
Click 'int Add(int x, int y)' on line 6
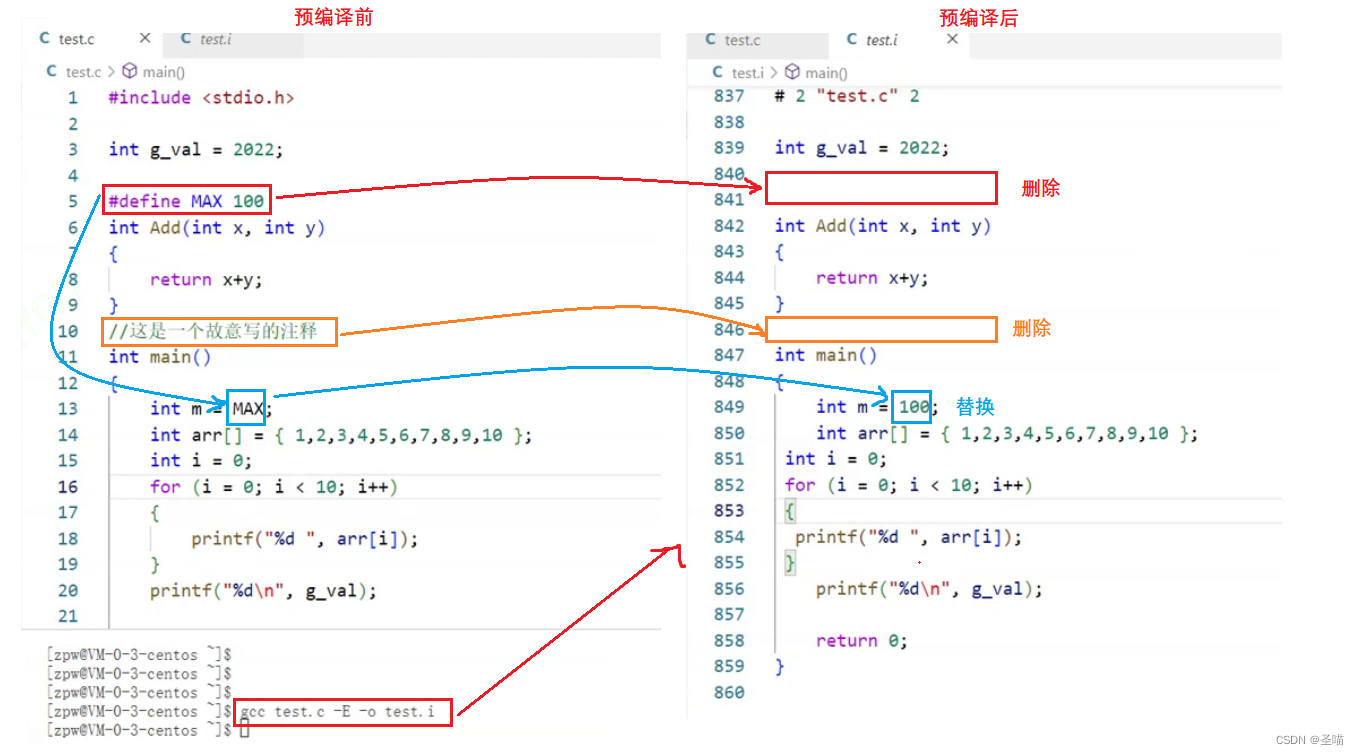[x=217, y=228]
